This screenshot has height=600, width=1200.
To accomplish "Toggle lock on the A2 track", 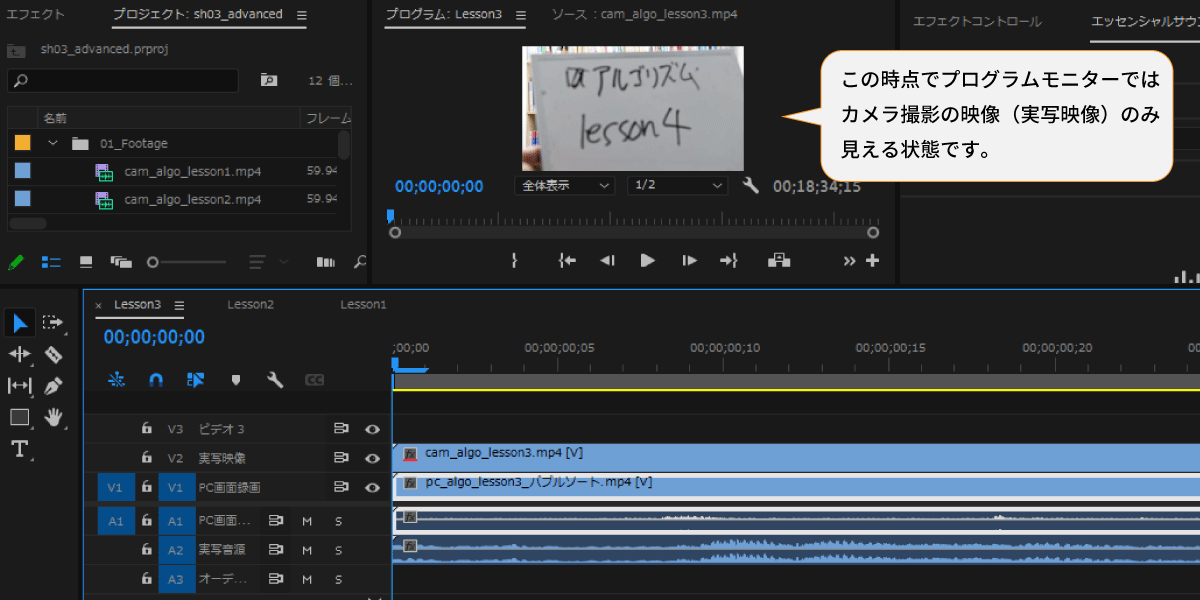I will [147, 549].
